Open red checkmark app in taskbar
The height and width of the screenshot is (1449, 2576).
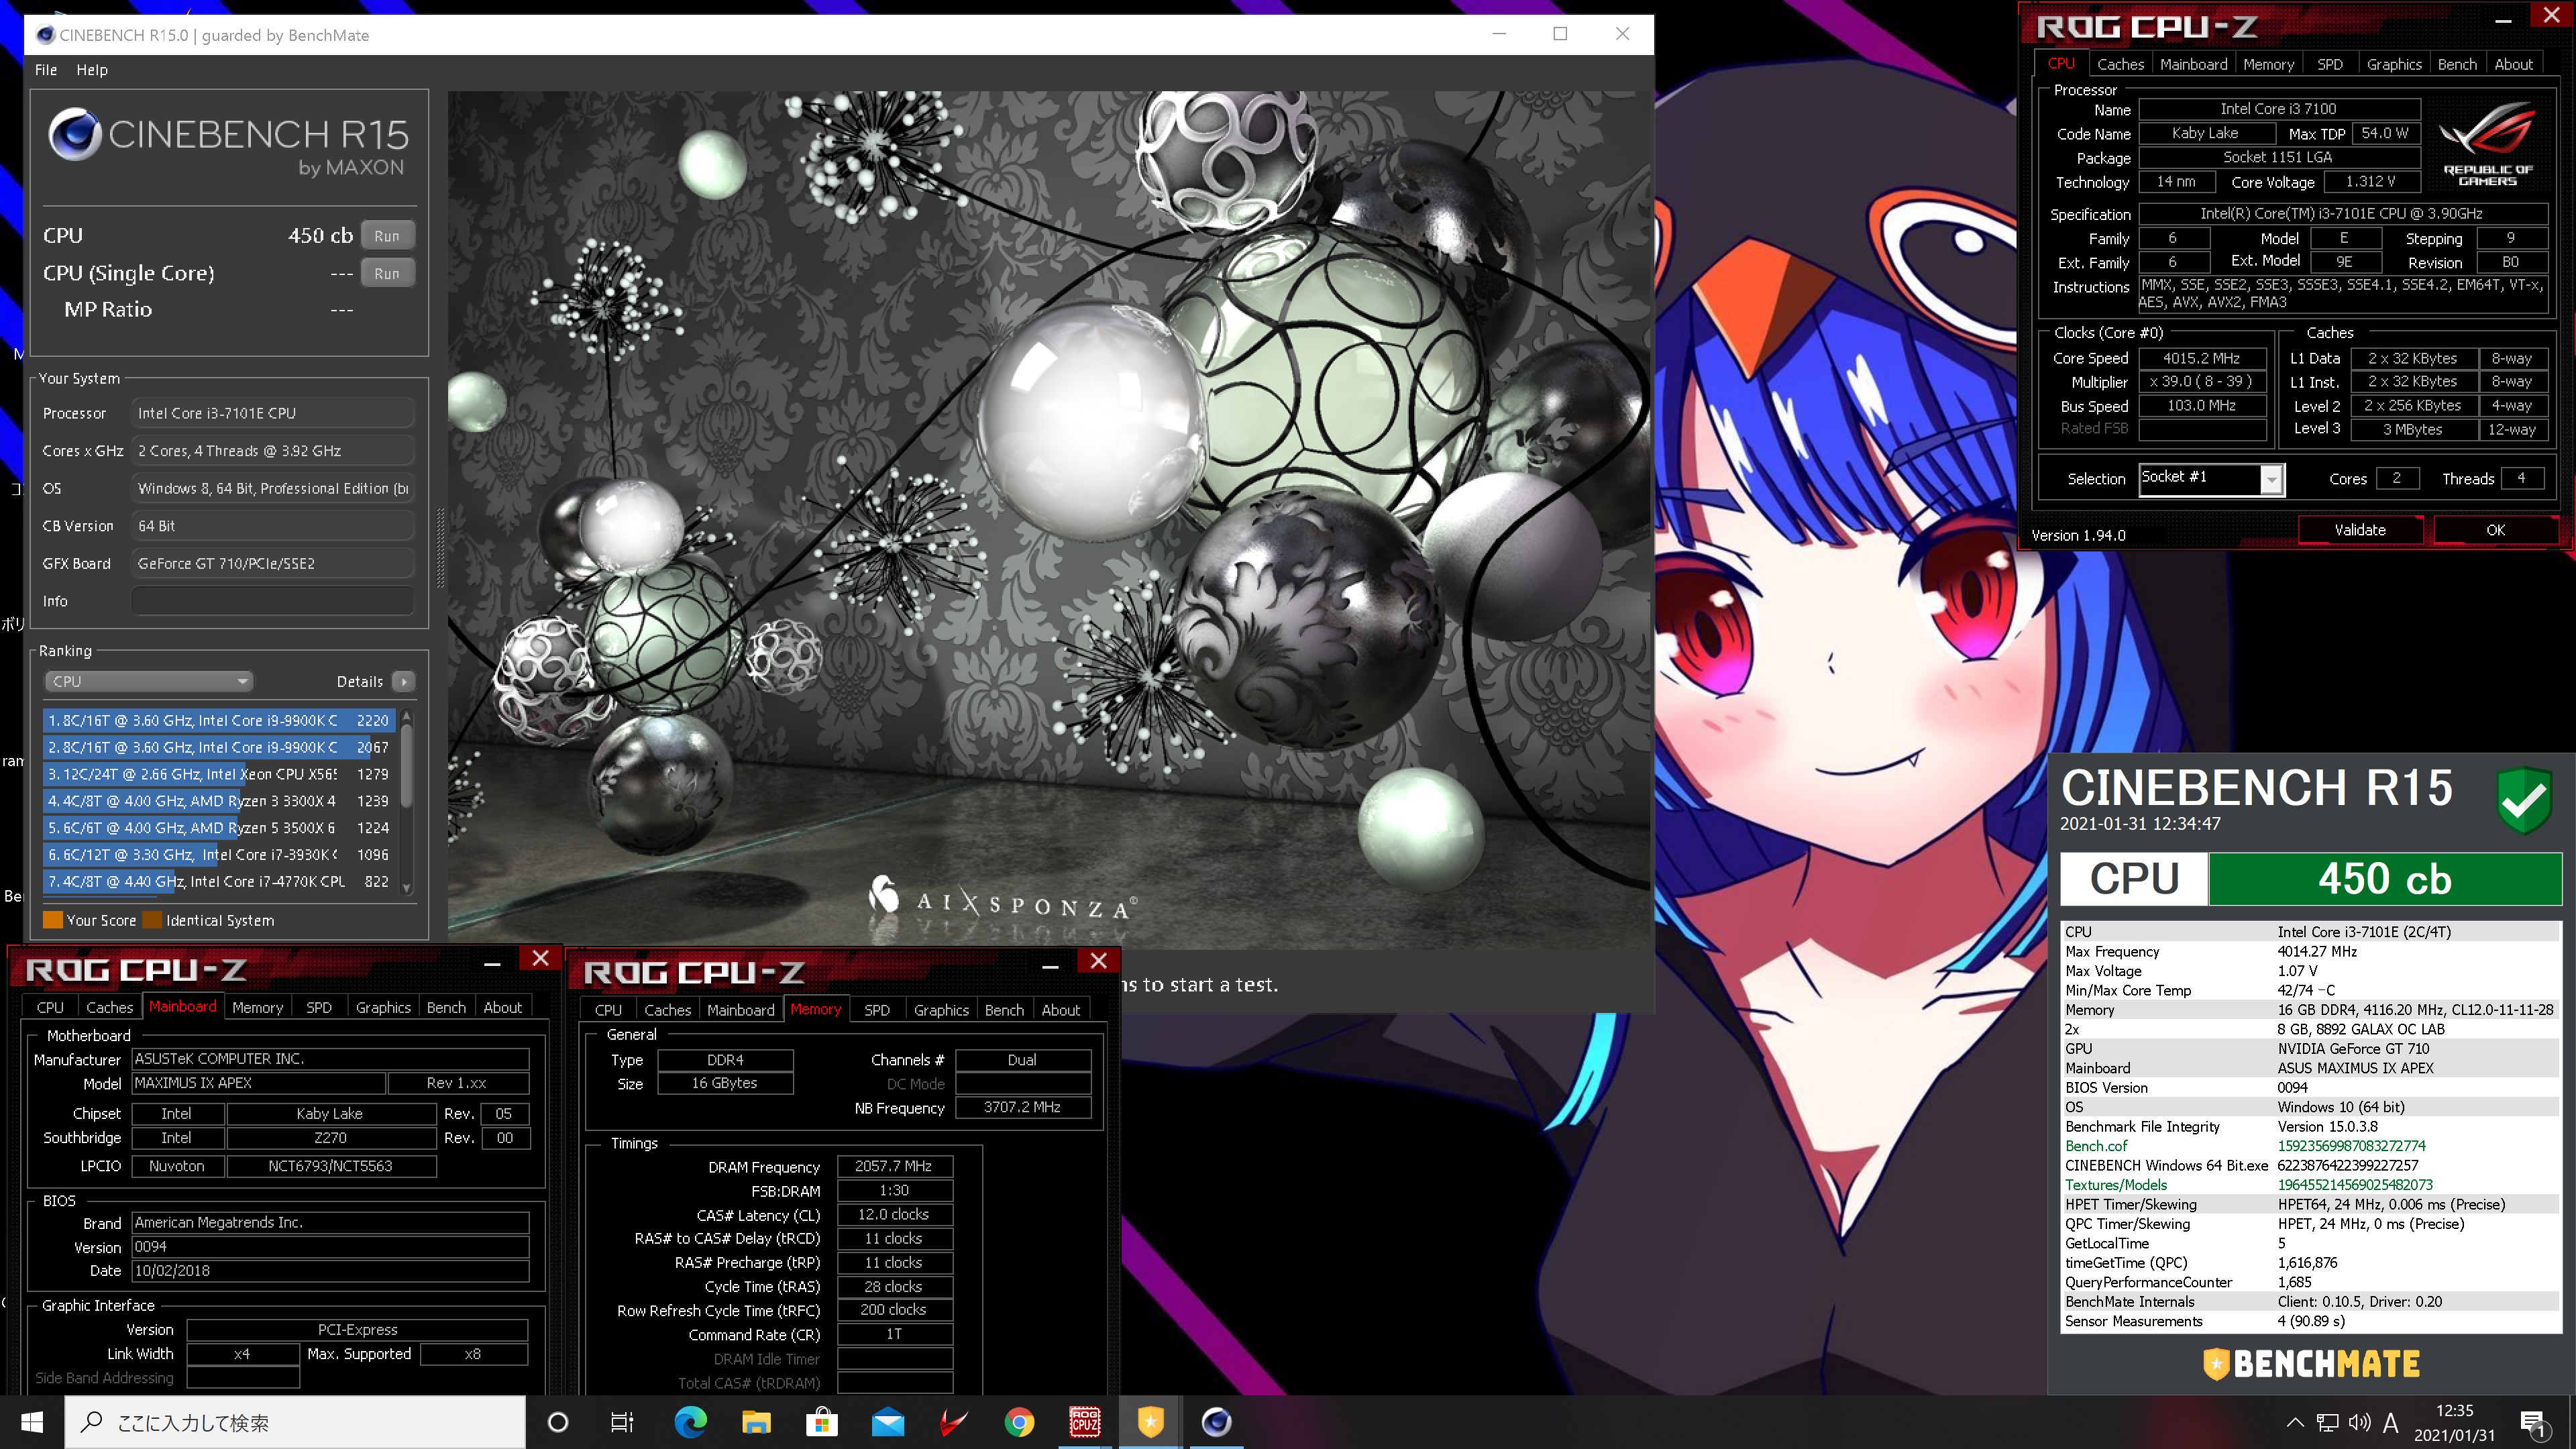[954, 1422]
